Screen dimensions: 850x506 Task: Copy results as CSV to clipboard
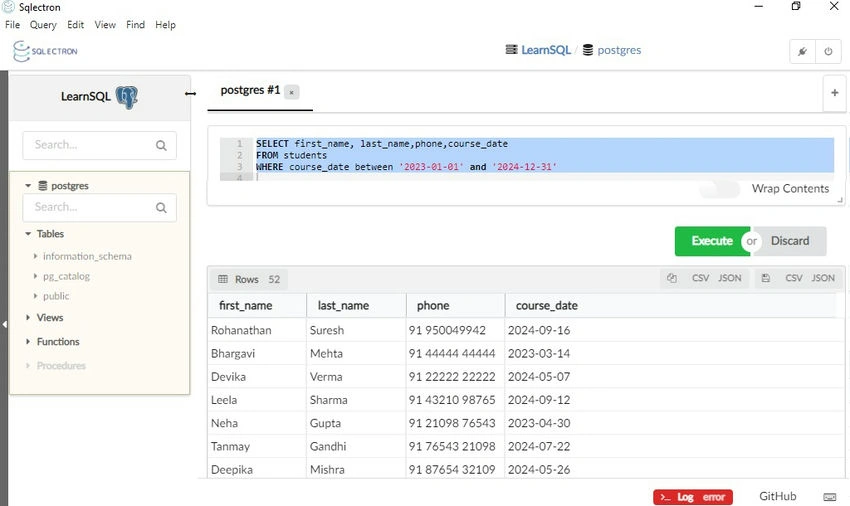(x=700, y=278)
